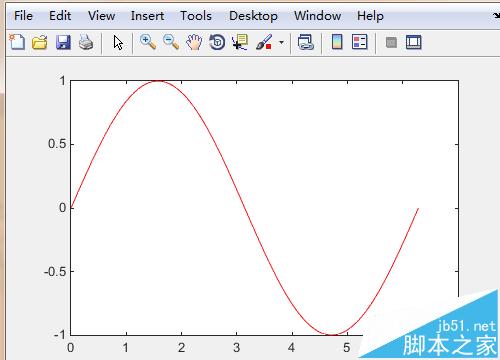Image resolution: width=500 pixels, height=360 pixels.
Task: Click the y-axis tick label 1
Action: 62,81
